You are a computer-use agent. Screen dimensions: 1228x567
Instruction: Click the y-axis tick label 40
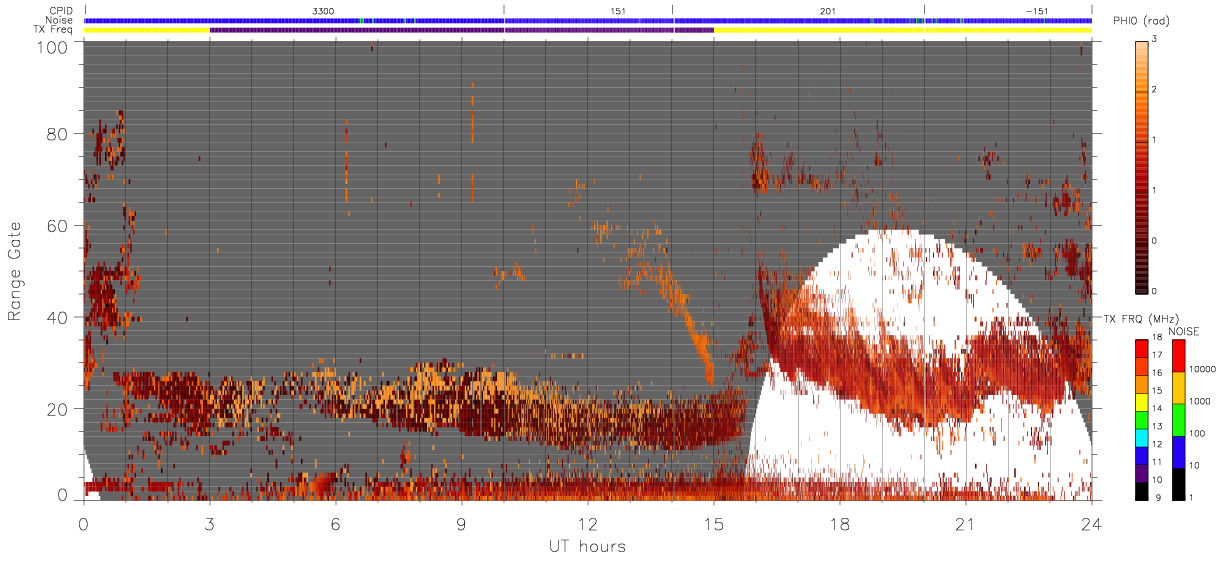coord(57,317)
